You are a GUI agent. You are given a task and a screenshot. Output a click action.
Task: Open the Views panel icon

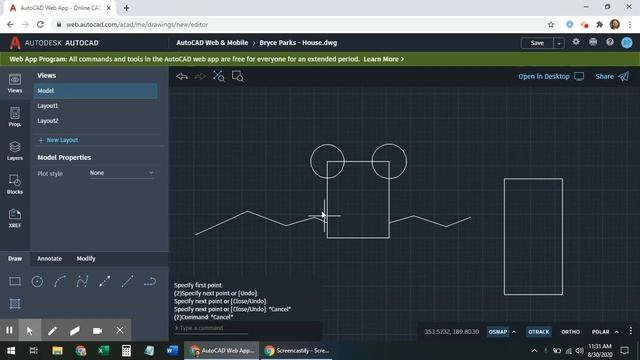coord(15,83)
